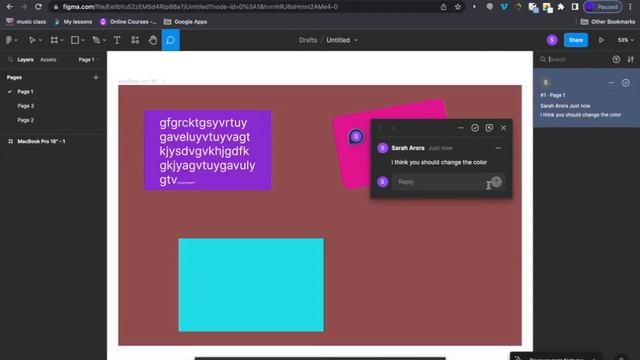This screenshot has height=360, width=640.
Task: Open the Resources tool
Action: pyautogui.click(x=135, y=40)
